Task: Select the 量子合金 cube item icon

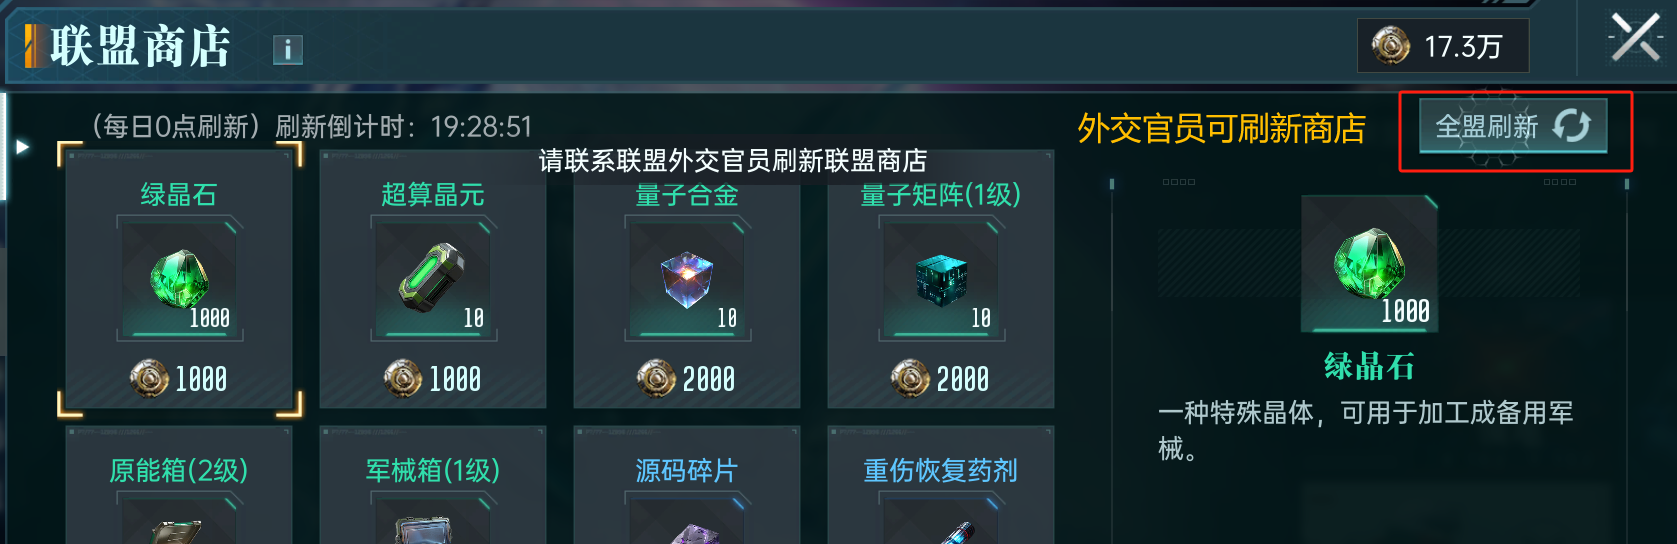Action: tap(687, 279)
